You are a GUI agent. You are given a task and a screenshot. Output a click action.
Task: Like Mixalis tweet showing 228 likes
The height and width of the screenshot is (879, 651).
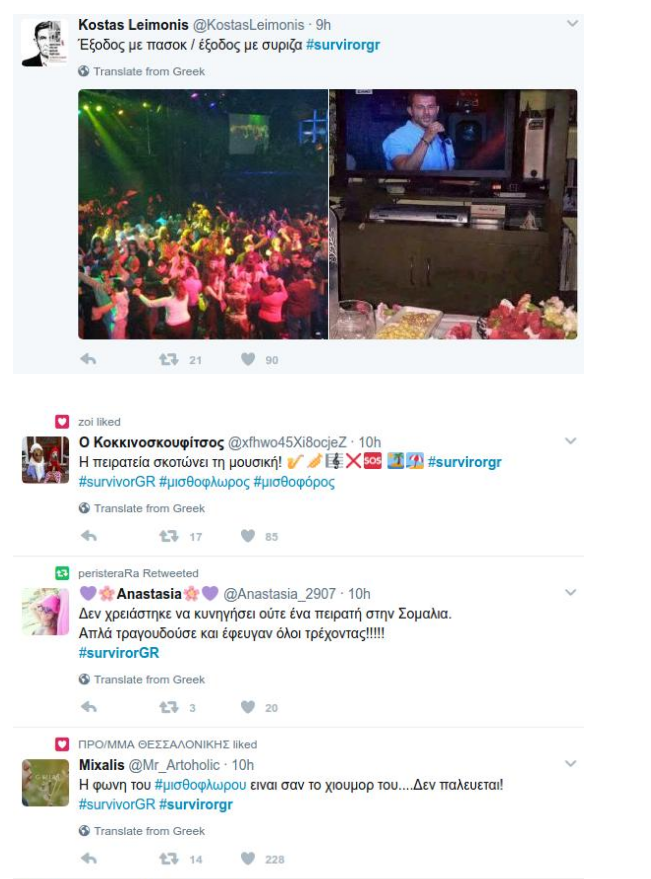(x=248, y=858)
